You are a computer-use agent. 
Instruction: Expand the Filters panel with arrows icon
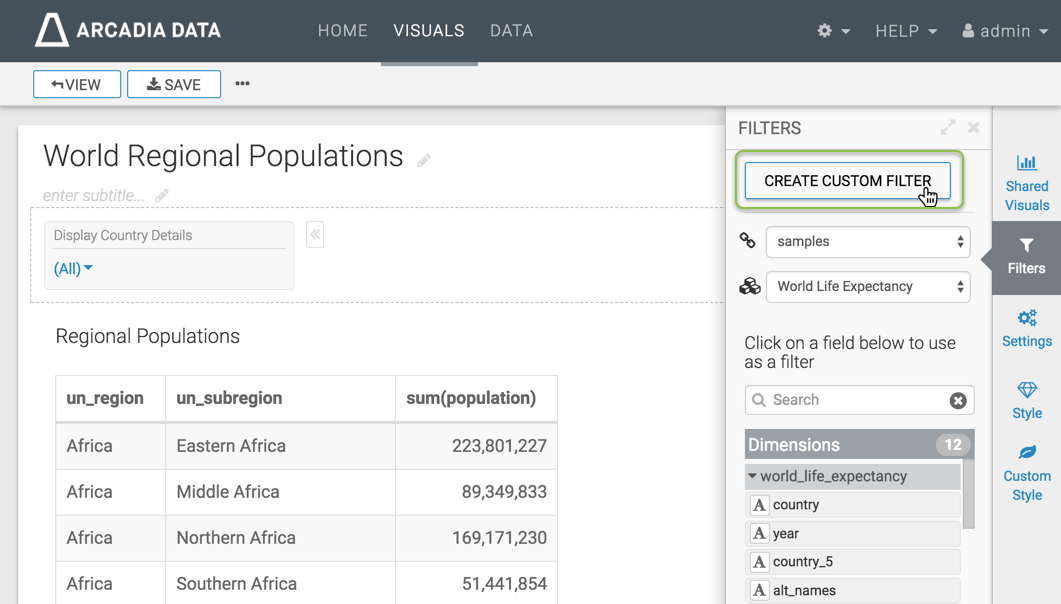click(x=947, y=127)
